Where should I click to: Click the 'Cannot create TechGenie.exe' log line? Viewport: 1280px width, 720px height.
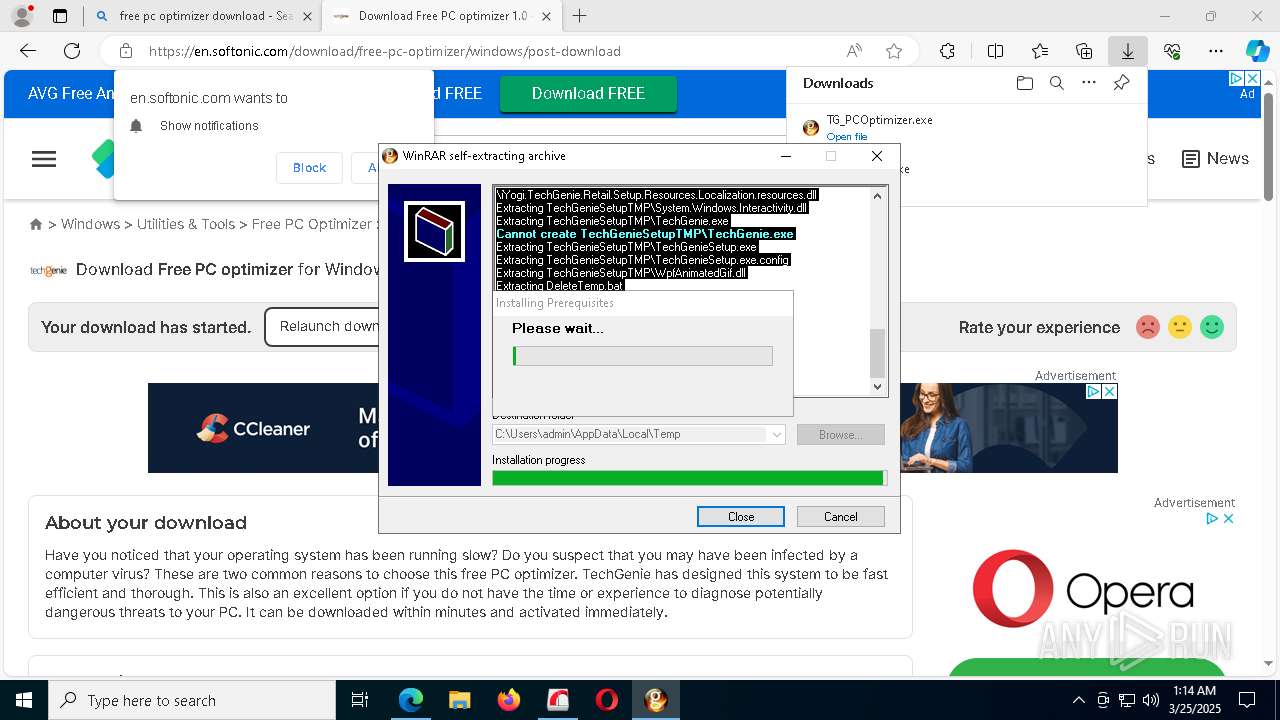point(645,234)
